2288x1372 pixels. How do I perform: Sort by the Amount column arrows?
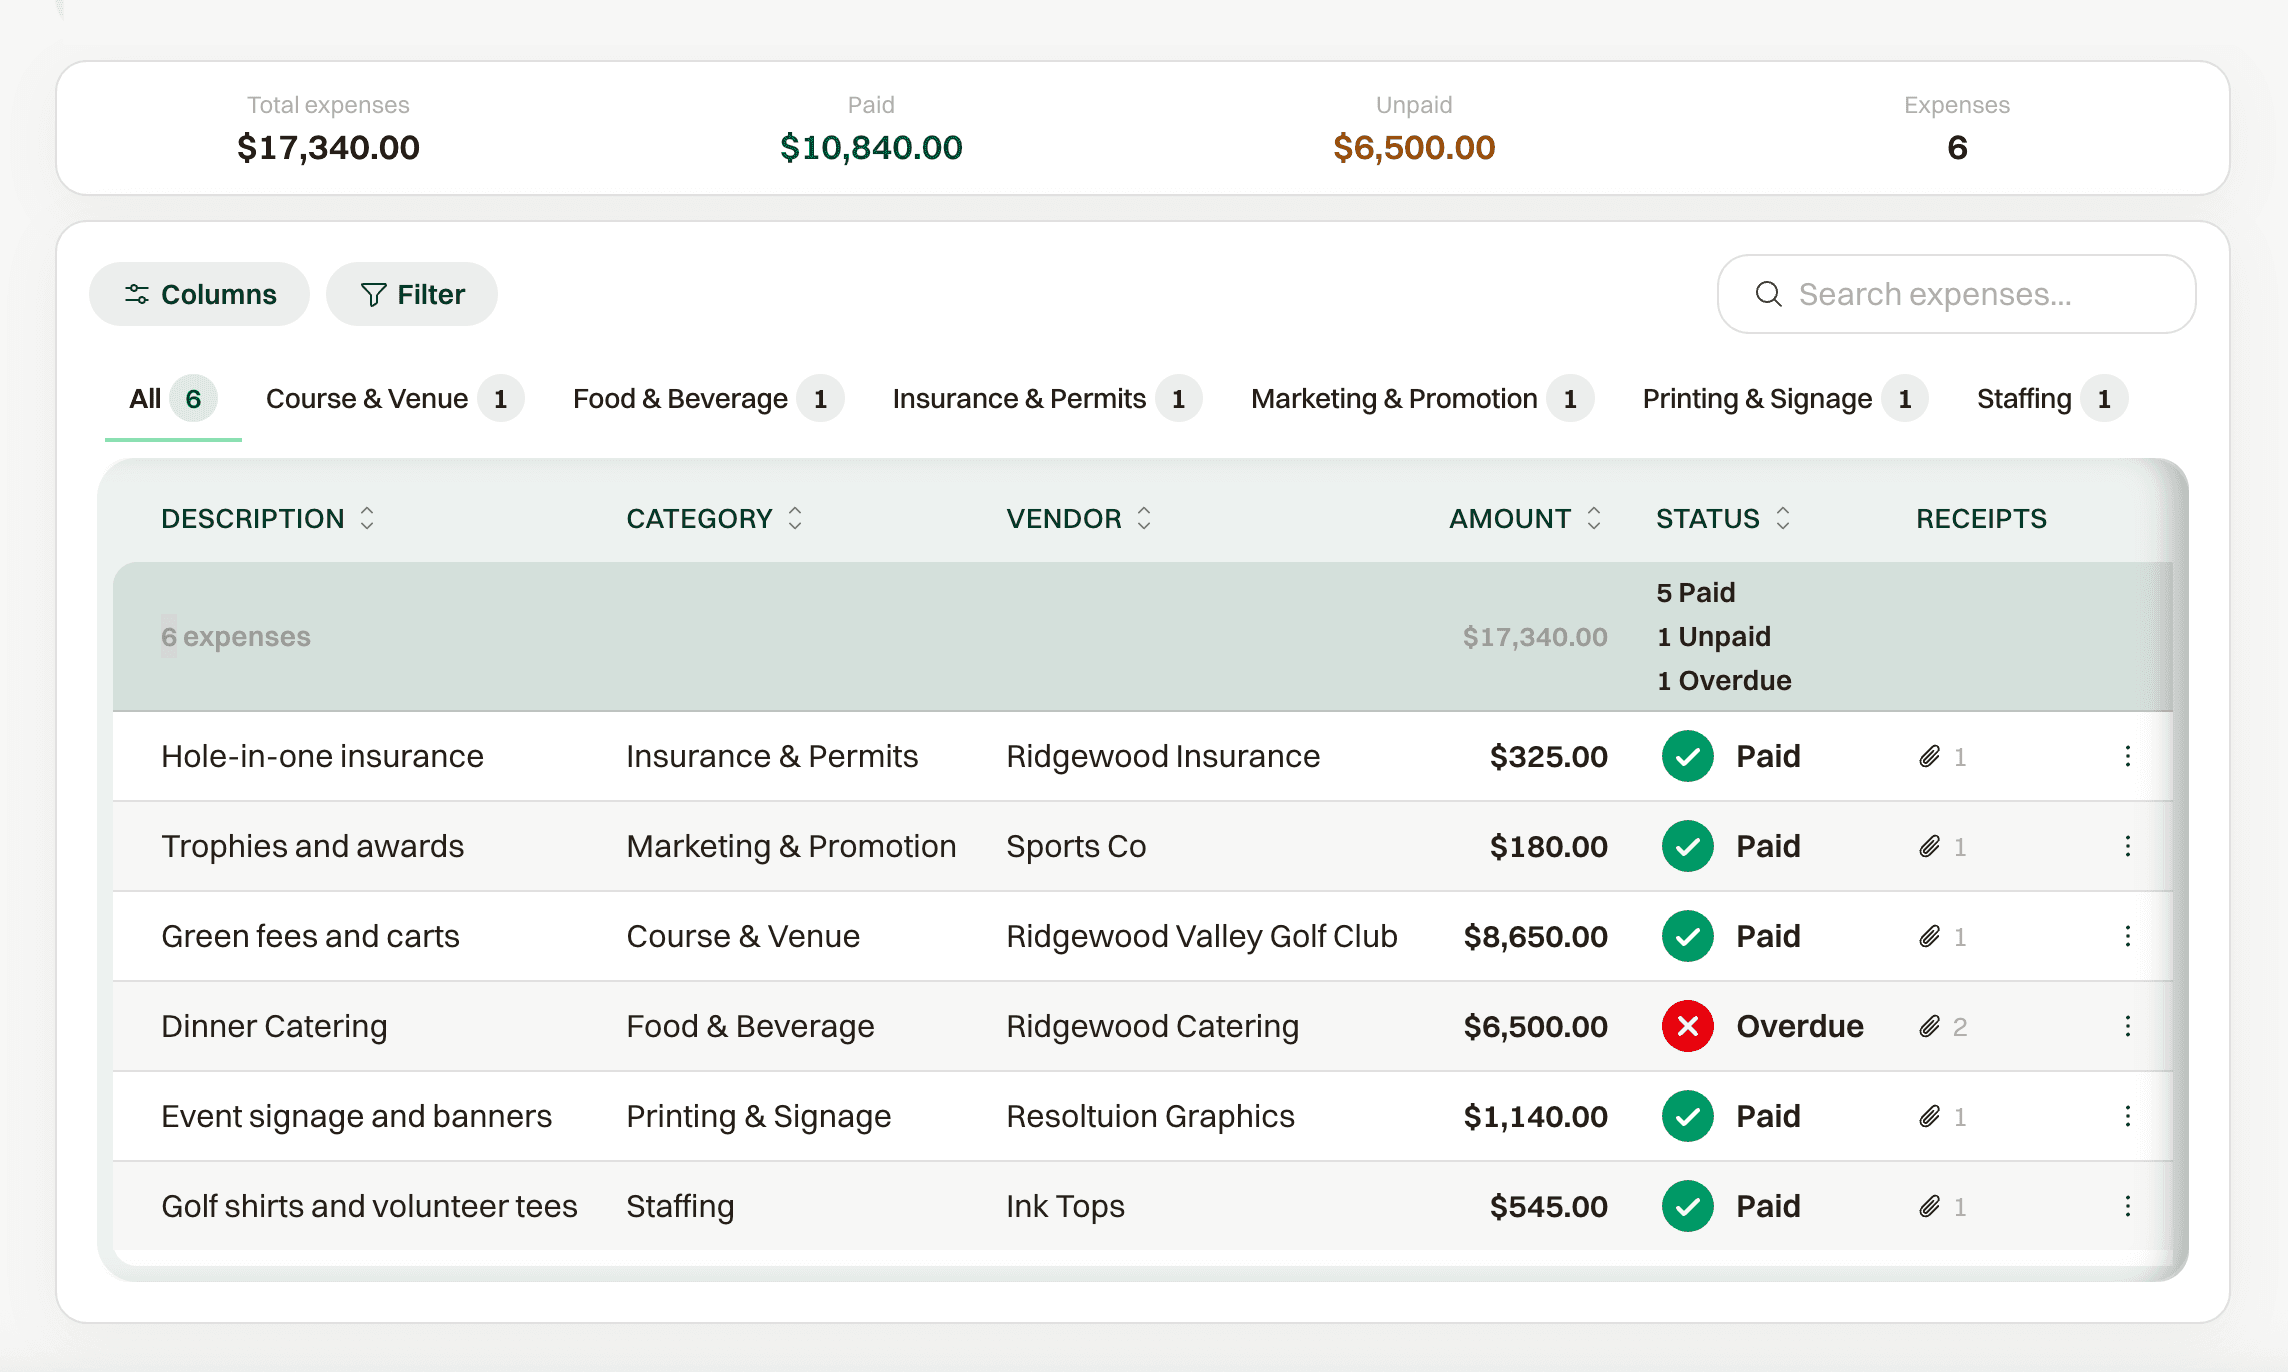[x=1594, y=518]
